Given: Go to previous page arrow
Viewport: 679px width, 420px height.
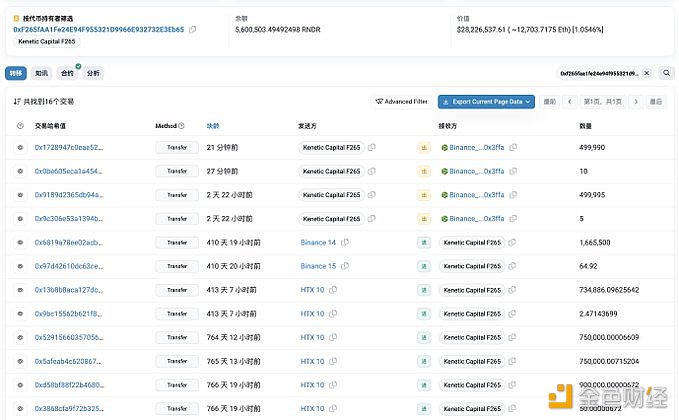Looking at the screenshot, I should coord(570,102).
